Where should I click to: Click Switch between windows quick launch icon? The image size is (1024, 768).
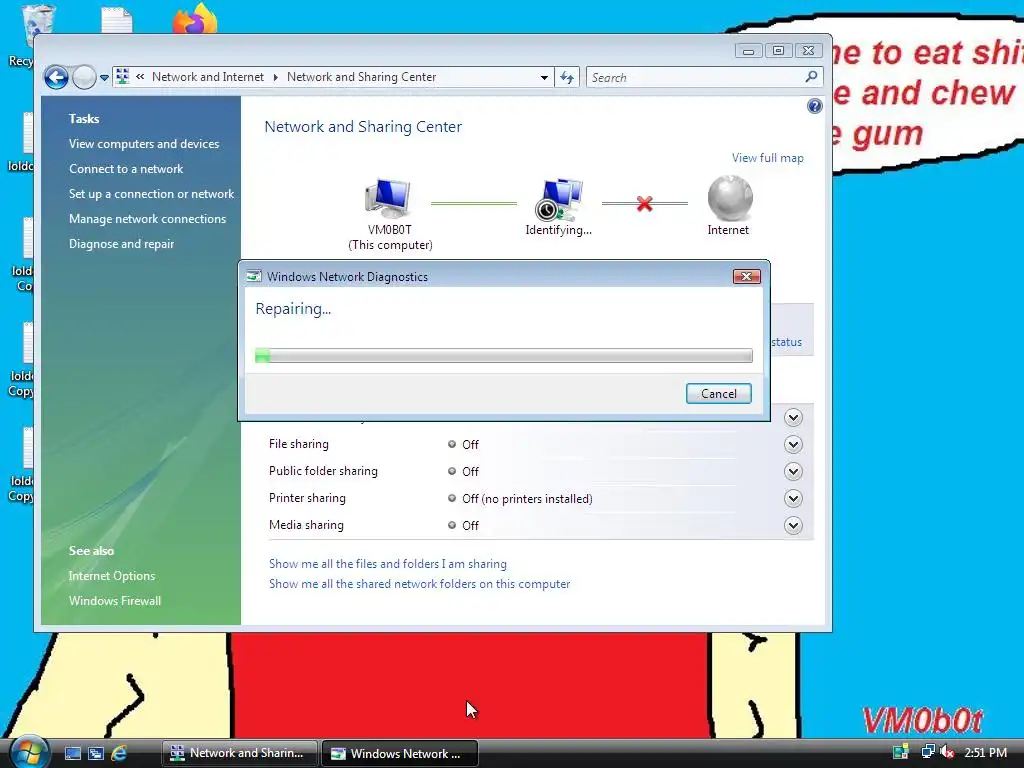(96, 754)
